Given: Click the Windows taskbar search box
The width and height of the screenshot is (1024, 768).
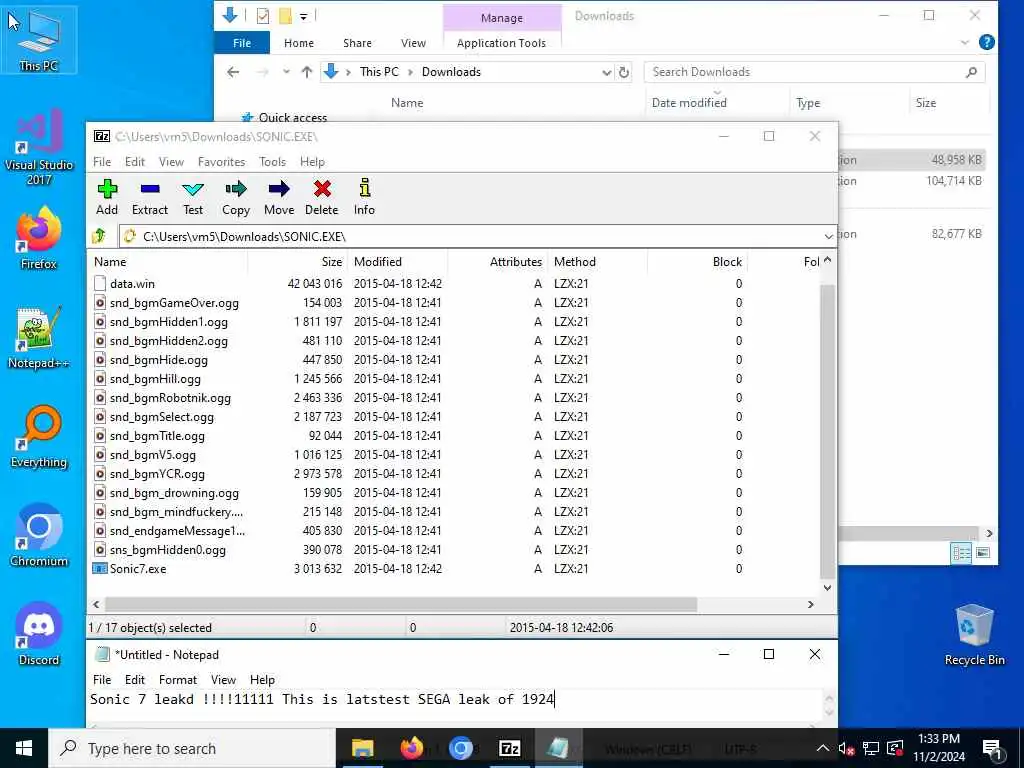Looking at the screenshot, I should click(x=192, y=748).
